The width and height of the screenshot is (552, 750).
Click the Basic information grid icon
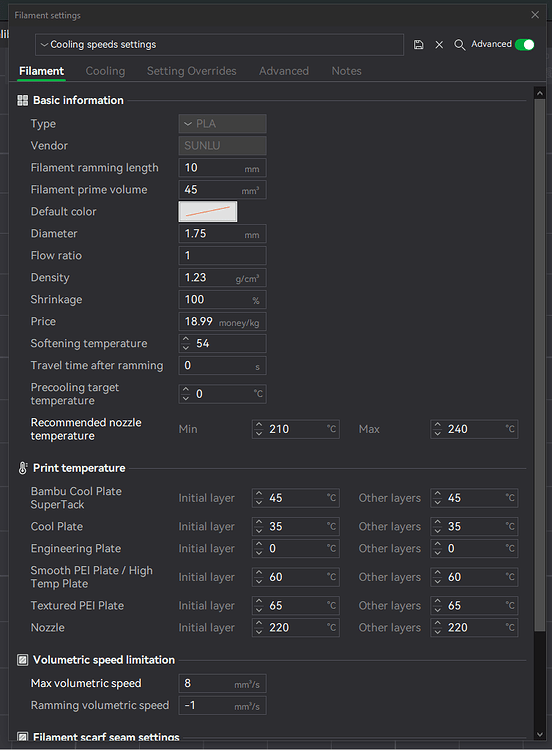point(22,100)
